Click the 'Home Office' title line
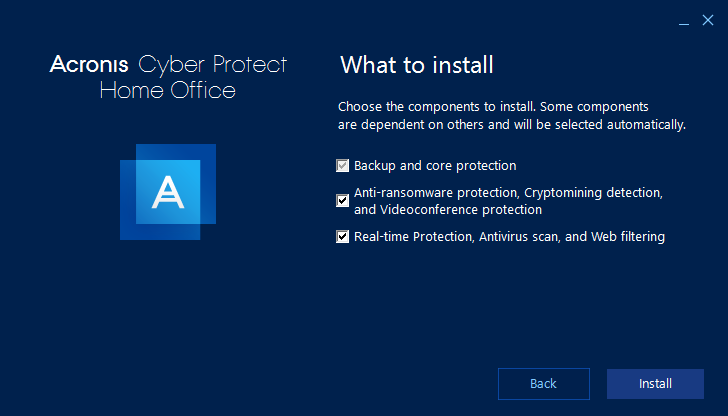 [x=168, y=90]
